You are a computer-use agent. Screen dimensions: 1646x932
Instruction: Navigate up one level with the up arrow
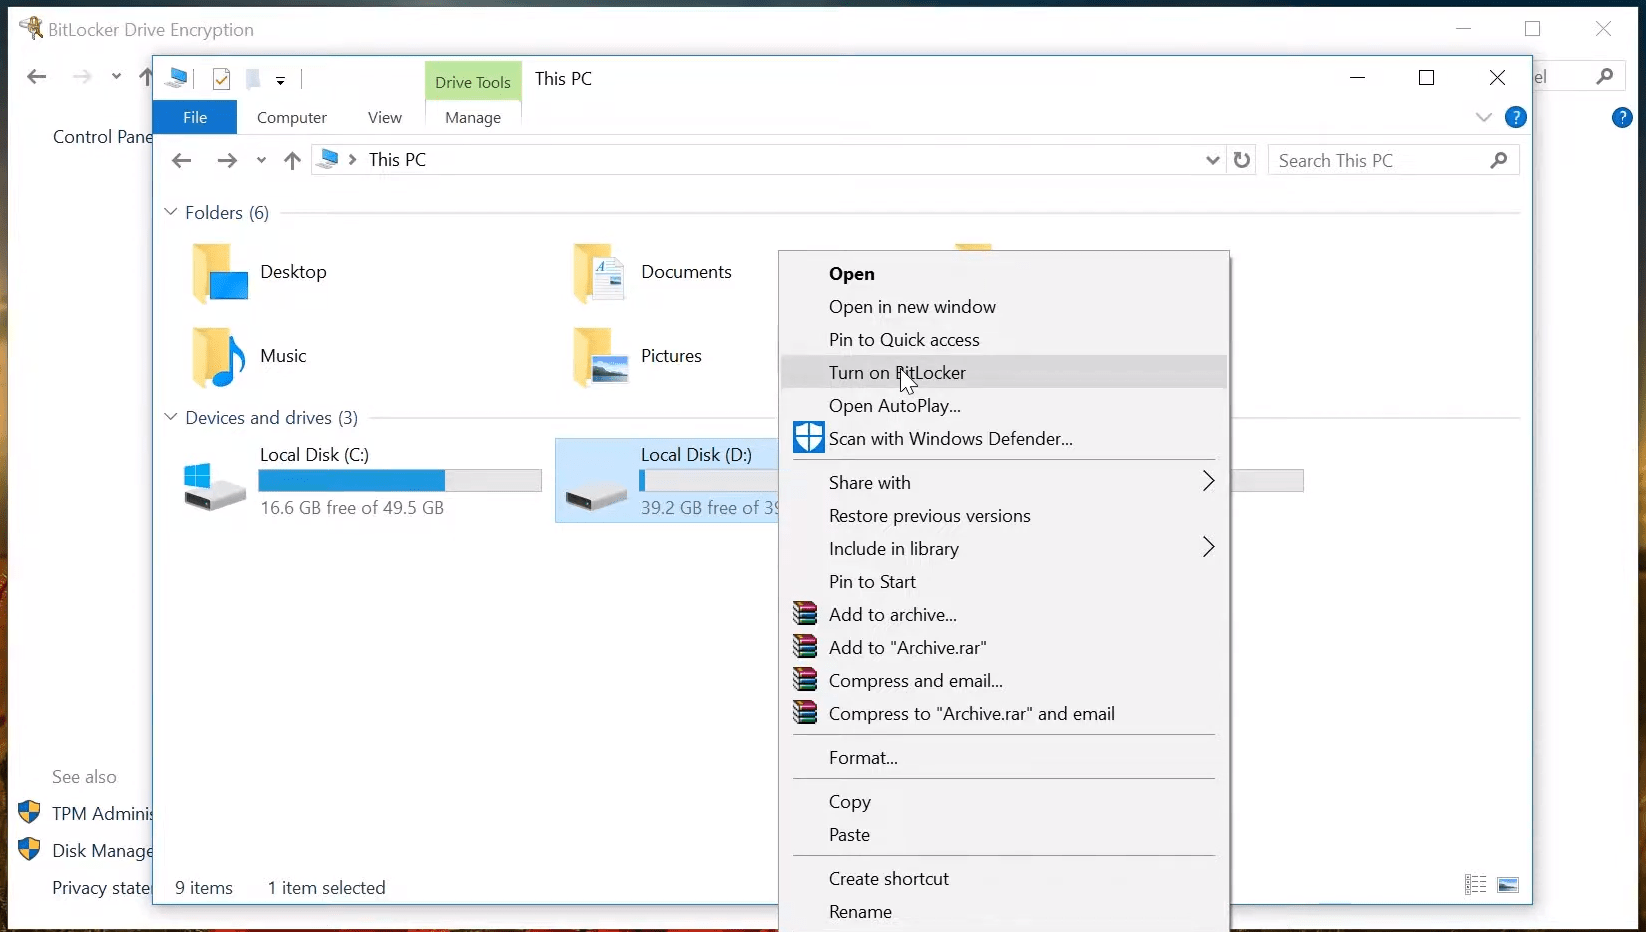(x=291, y=160)
